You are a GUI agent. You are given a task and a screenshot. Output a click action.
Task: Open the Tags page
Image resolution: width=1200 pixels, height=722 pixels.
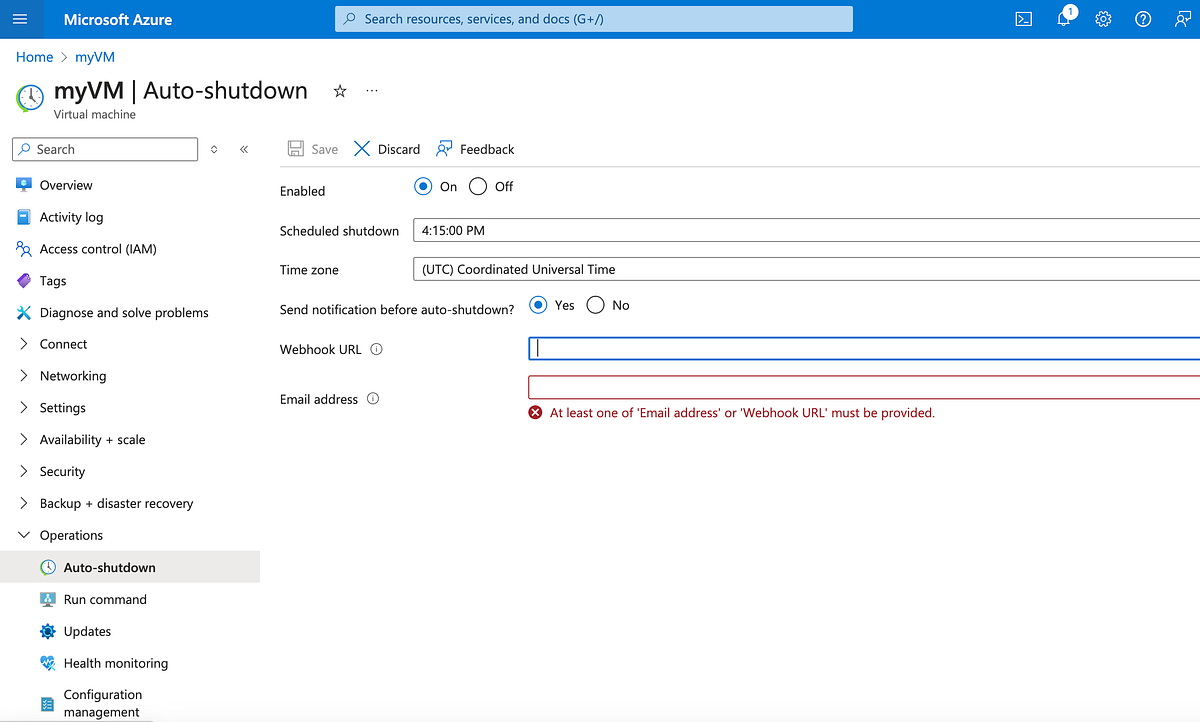(x=53, y=280)
